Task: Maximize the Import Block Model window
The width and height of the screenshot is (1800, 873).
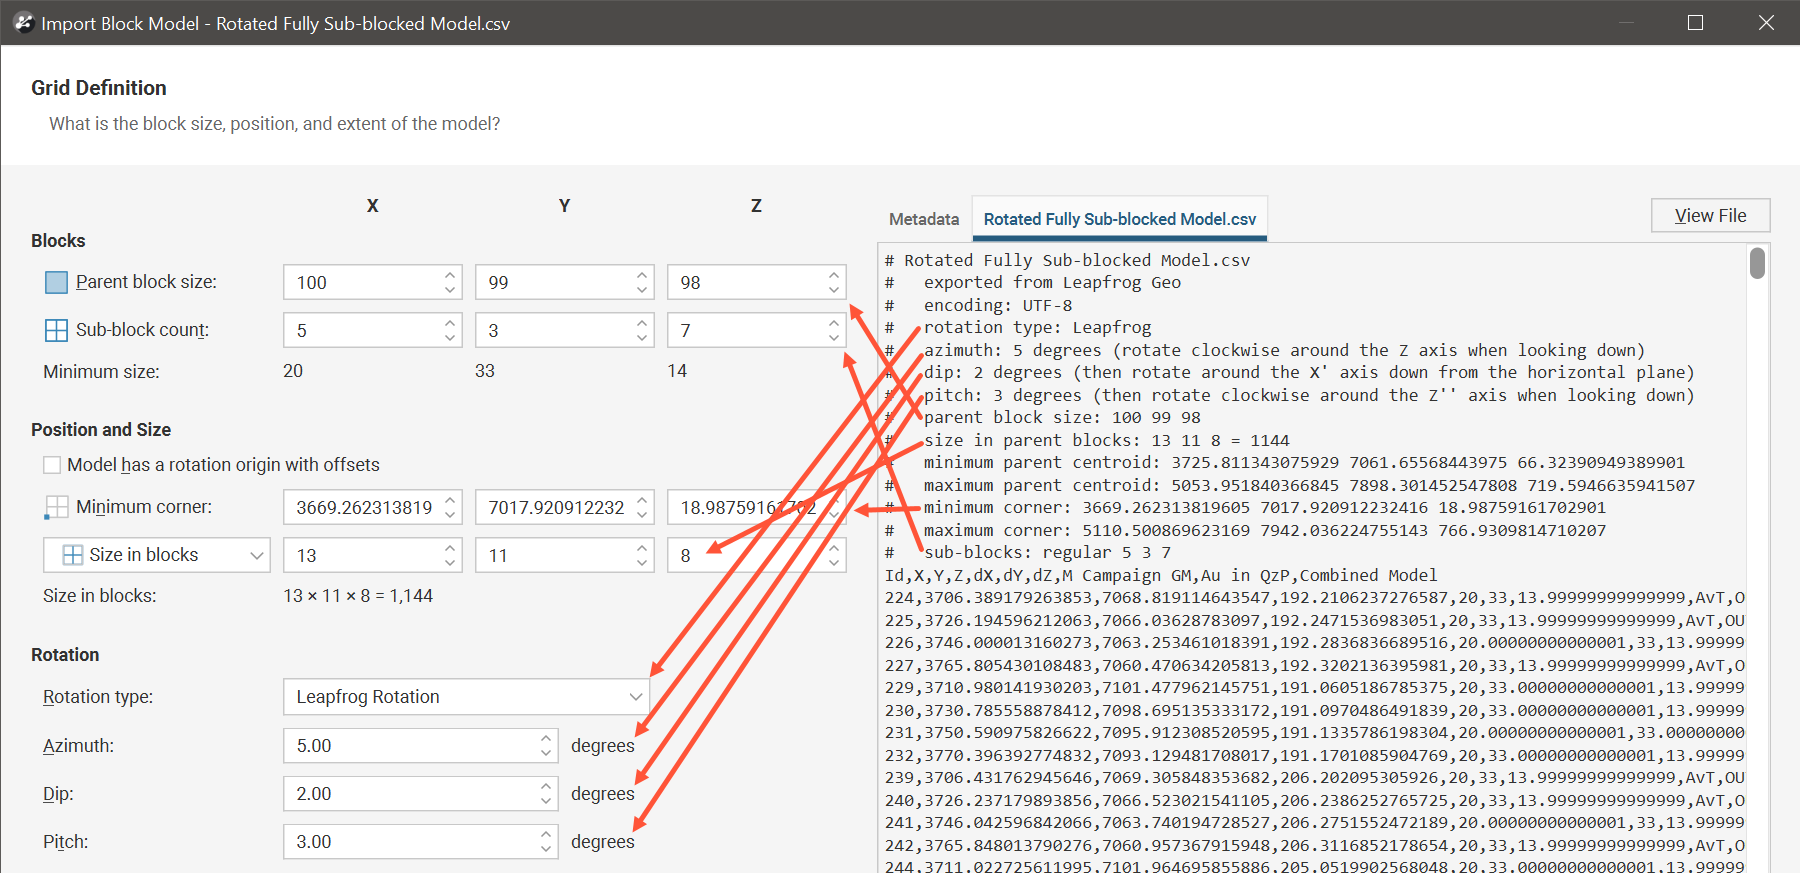Action: click(1695, 23)
